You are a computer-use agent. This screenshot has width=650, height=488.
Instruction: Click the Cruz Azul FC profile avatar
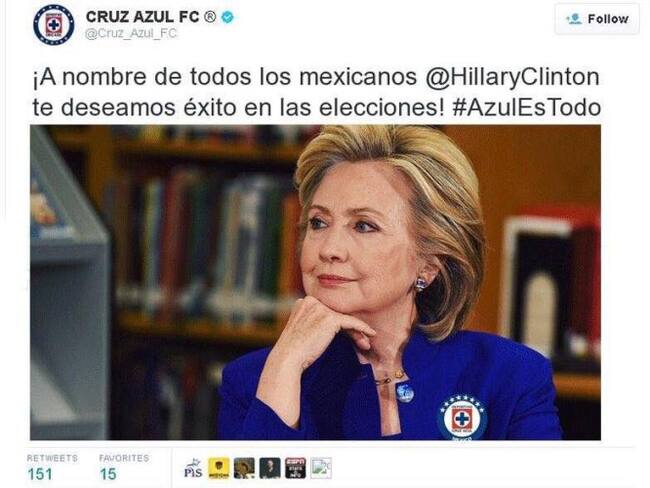coord(53,25)
